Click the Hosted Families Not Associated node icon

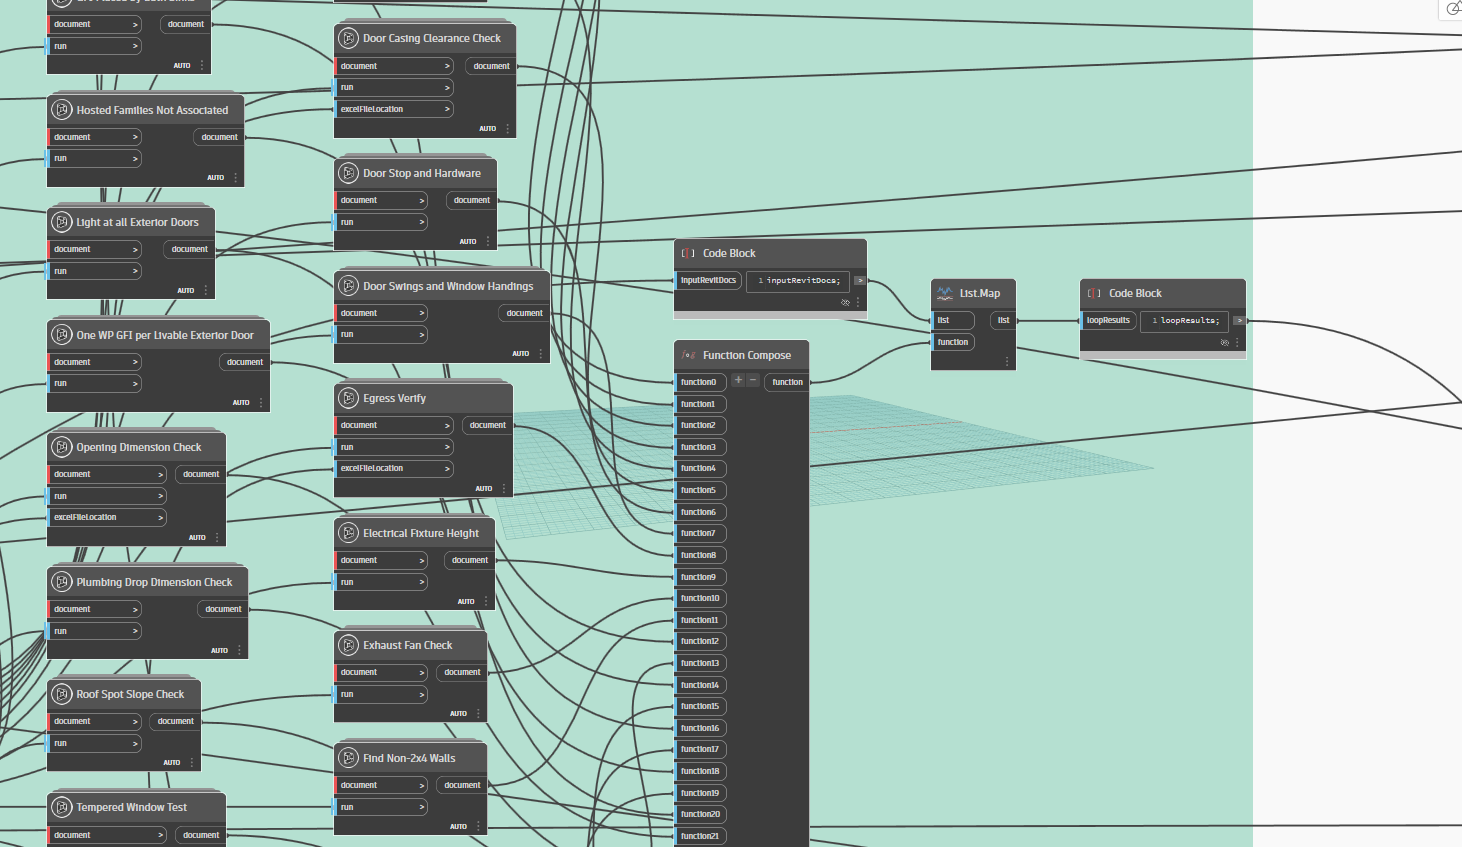point(62,109)
